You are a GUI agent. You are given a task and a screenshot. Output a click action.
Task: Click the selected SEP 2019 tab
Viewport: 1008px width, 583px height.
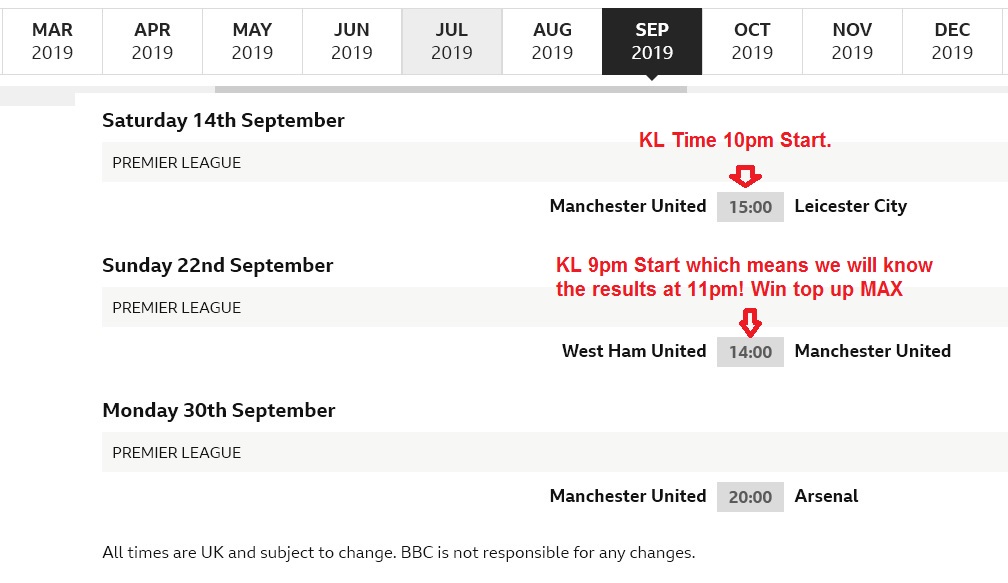tap(652, 41)
